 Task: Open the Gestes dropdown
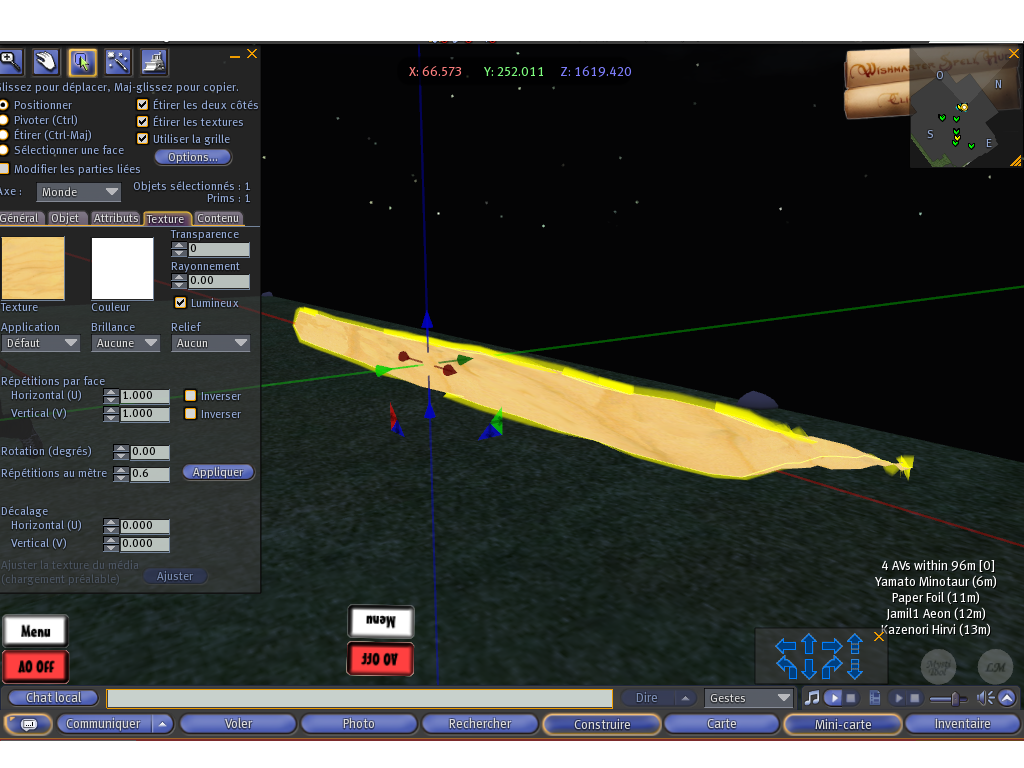click(749, 698)
